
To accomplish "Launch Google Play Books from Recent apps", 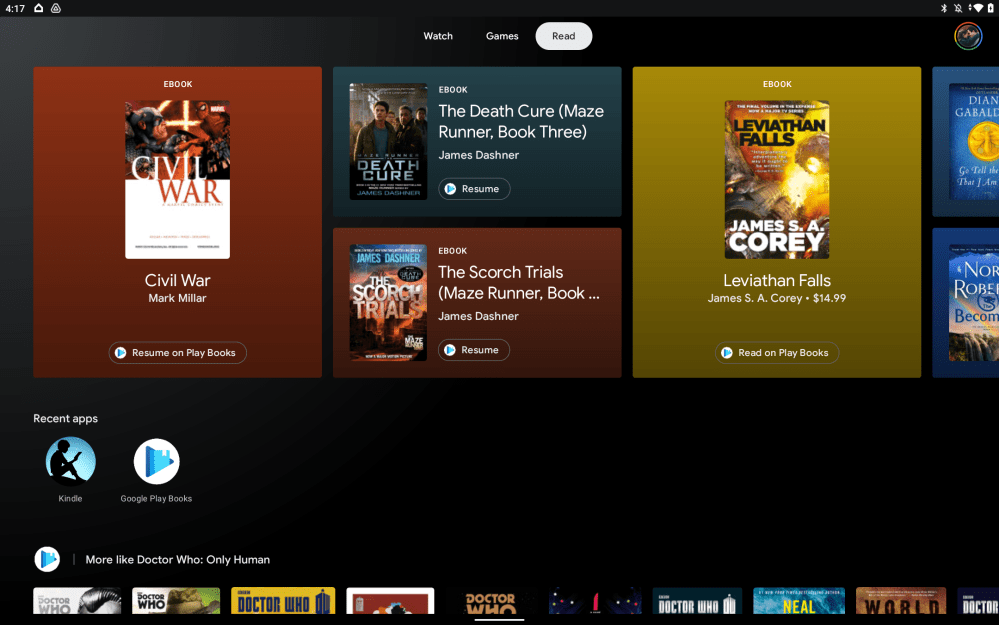I will (x=156, y=461).
